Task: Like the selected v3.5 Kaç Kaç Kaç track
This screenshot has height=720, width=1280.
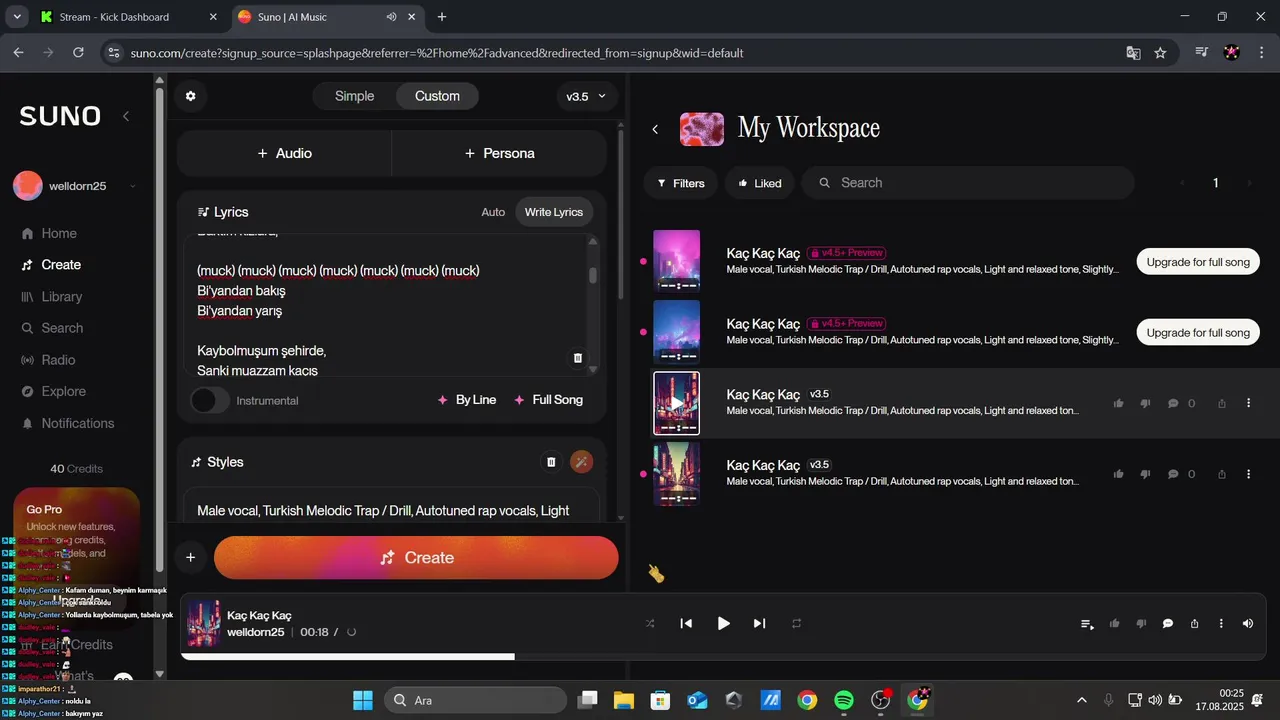Action: click(x=1118, y=403)
